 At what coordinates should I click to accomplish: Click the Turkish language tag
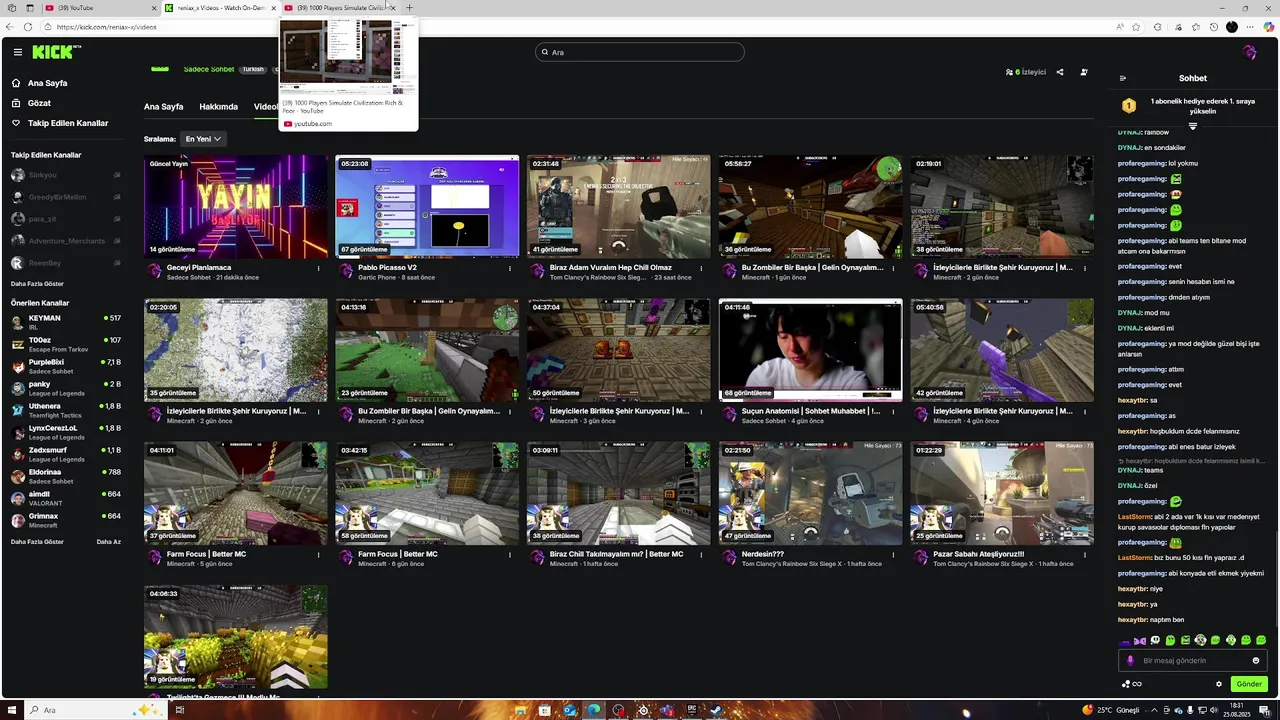click(253, 69)
